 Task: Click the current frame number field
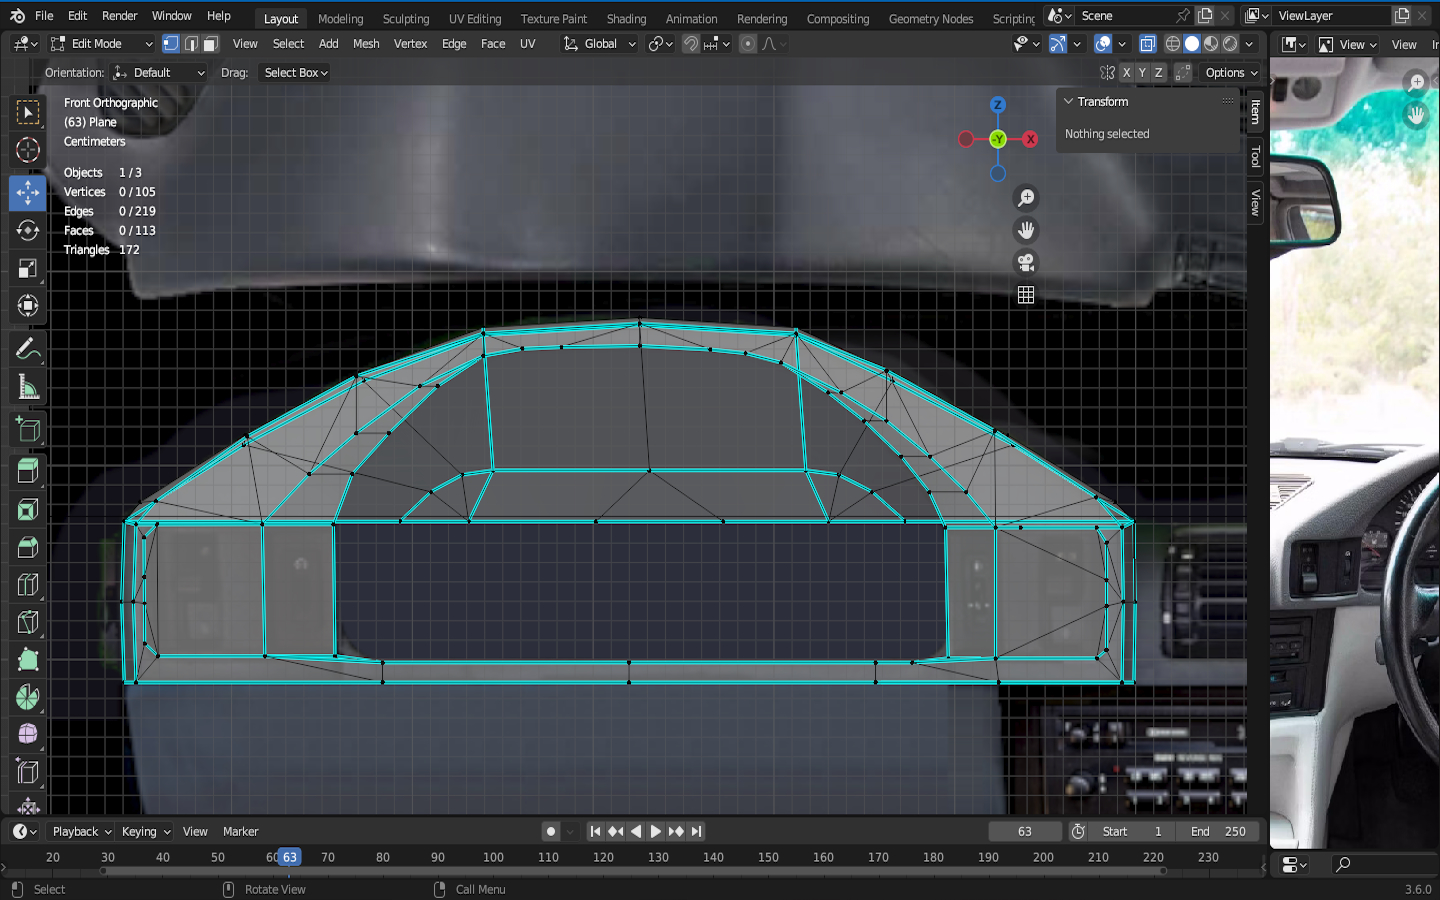[1025, 832]
